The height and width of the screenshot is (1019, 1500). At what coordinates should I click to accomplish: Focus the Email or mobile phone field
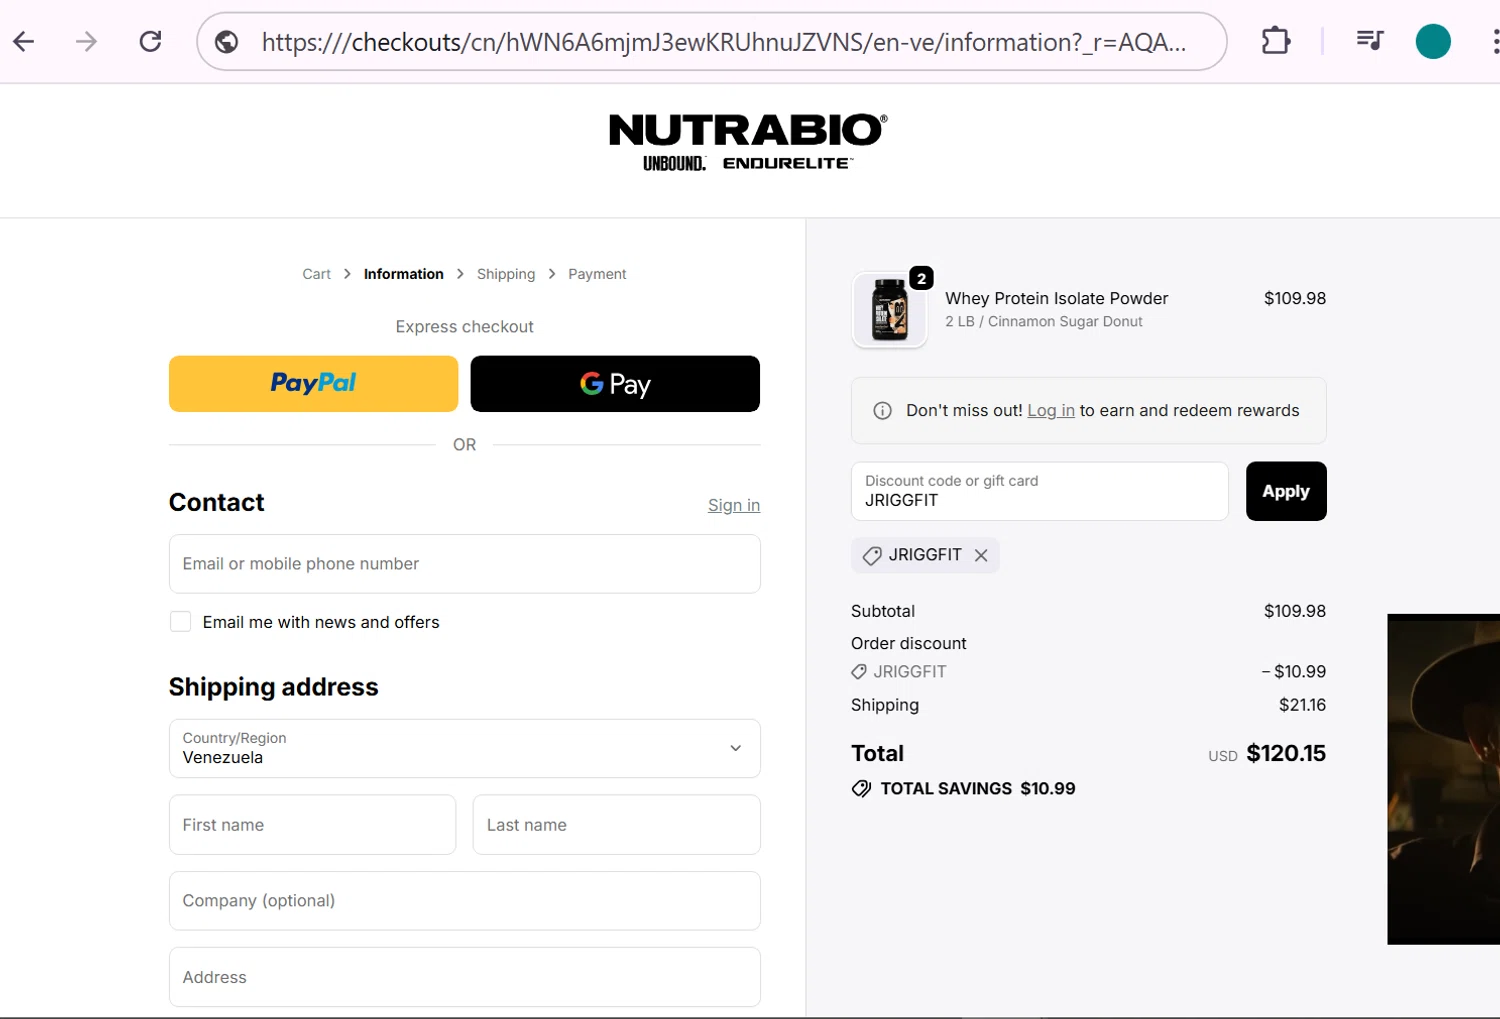tap(465, 564)
